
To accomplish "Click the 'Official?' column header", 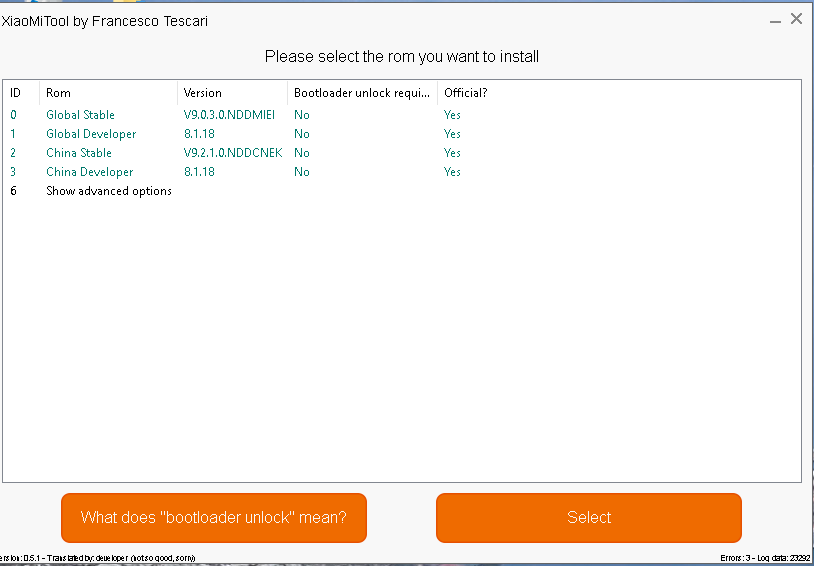I will click(466, 93).
